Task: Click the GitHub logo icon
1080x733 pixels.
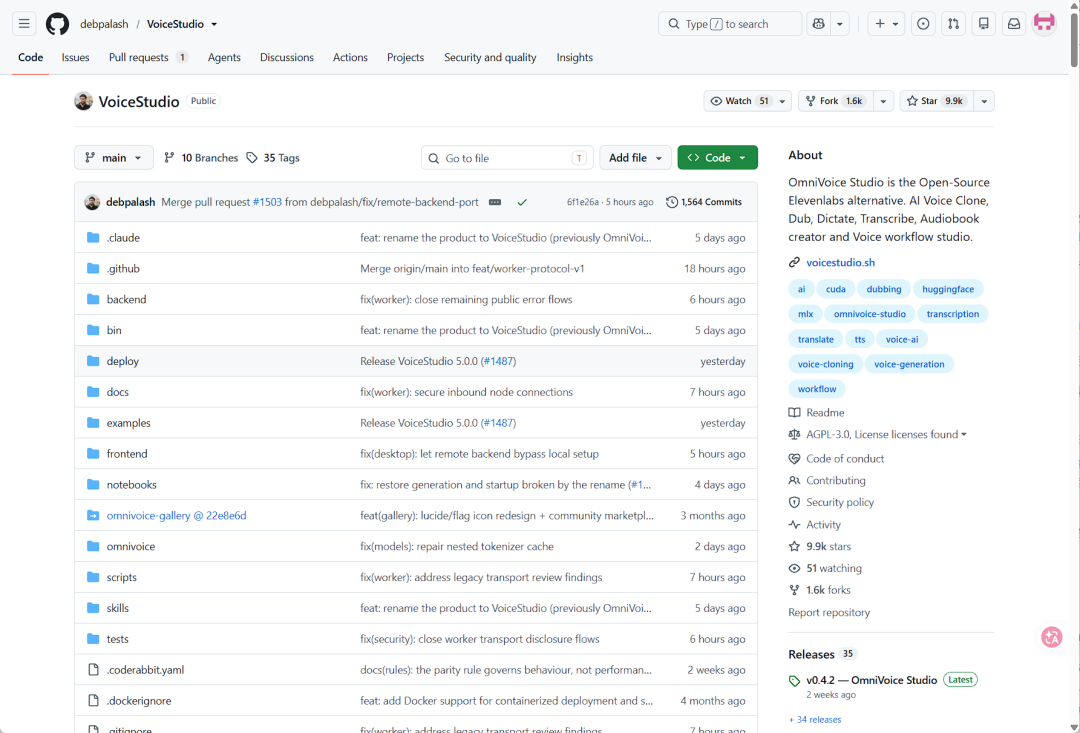Action: [57, 24]
